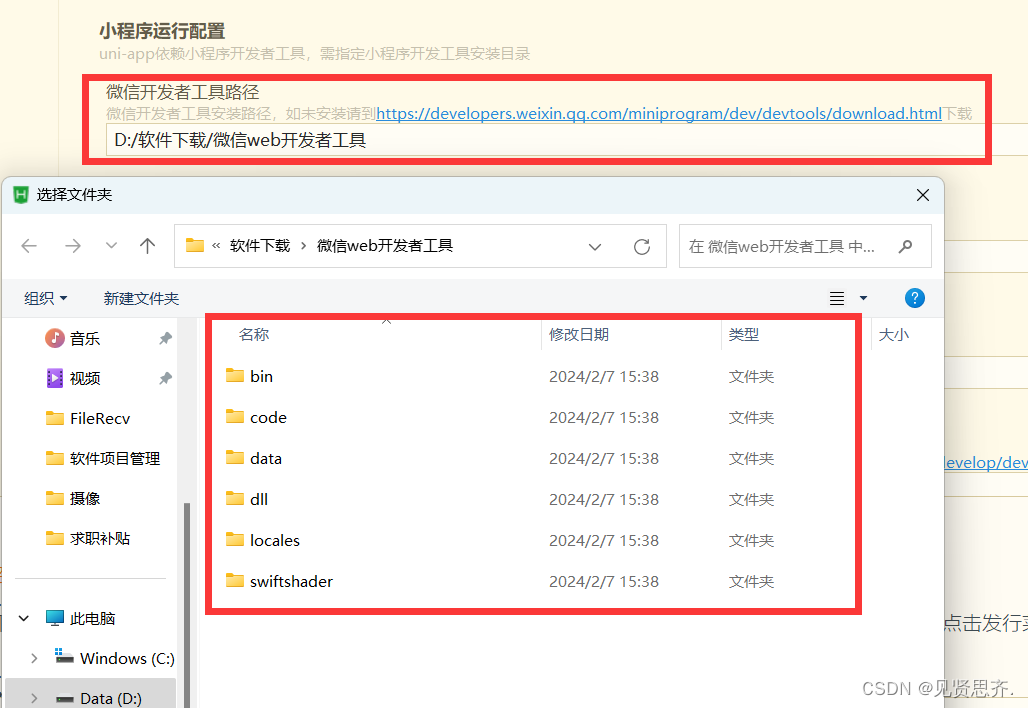Go back in folder dialog
1028x708 pixels.
29,246
